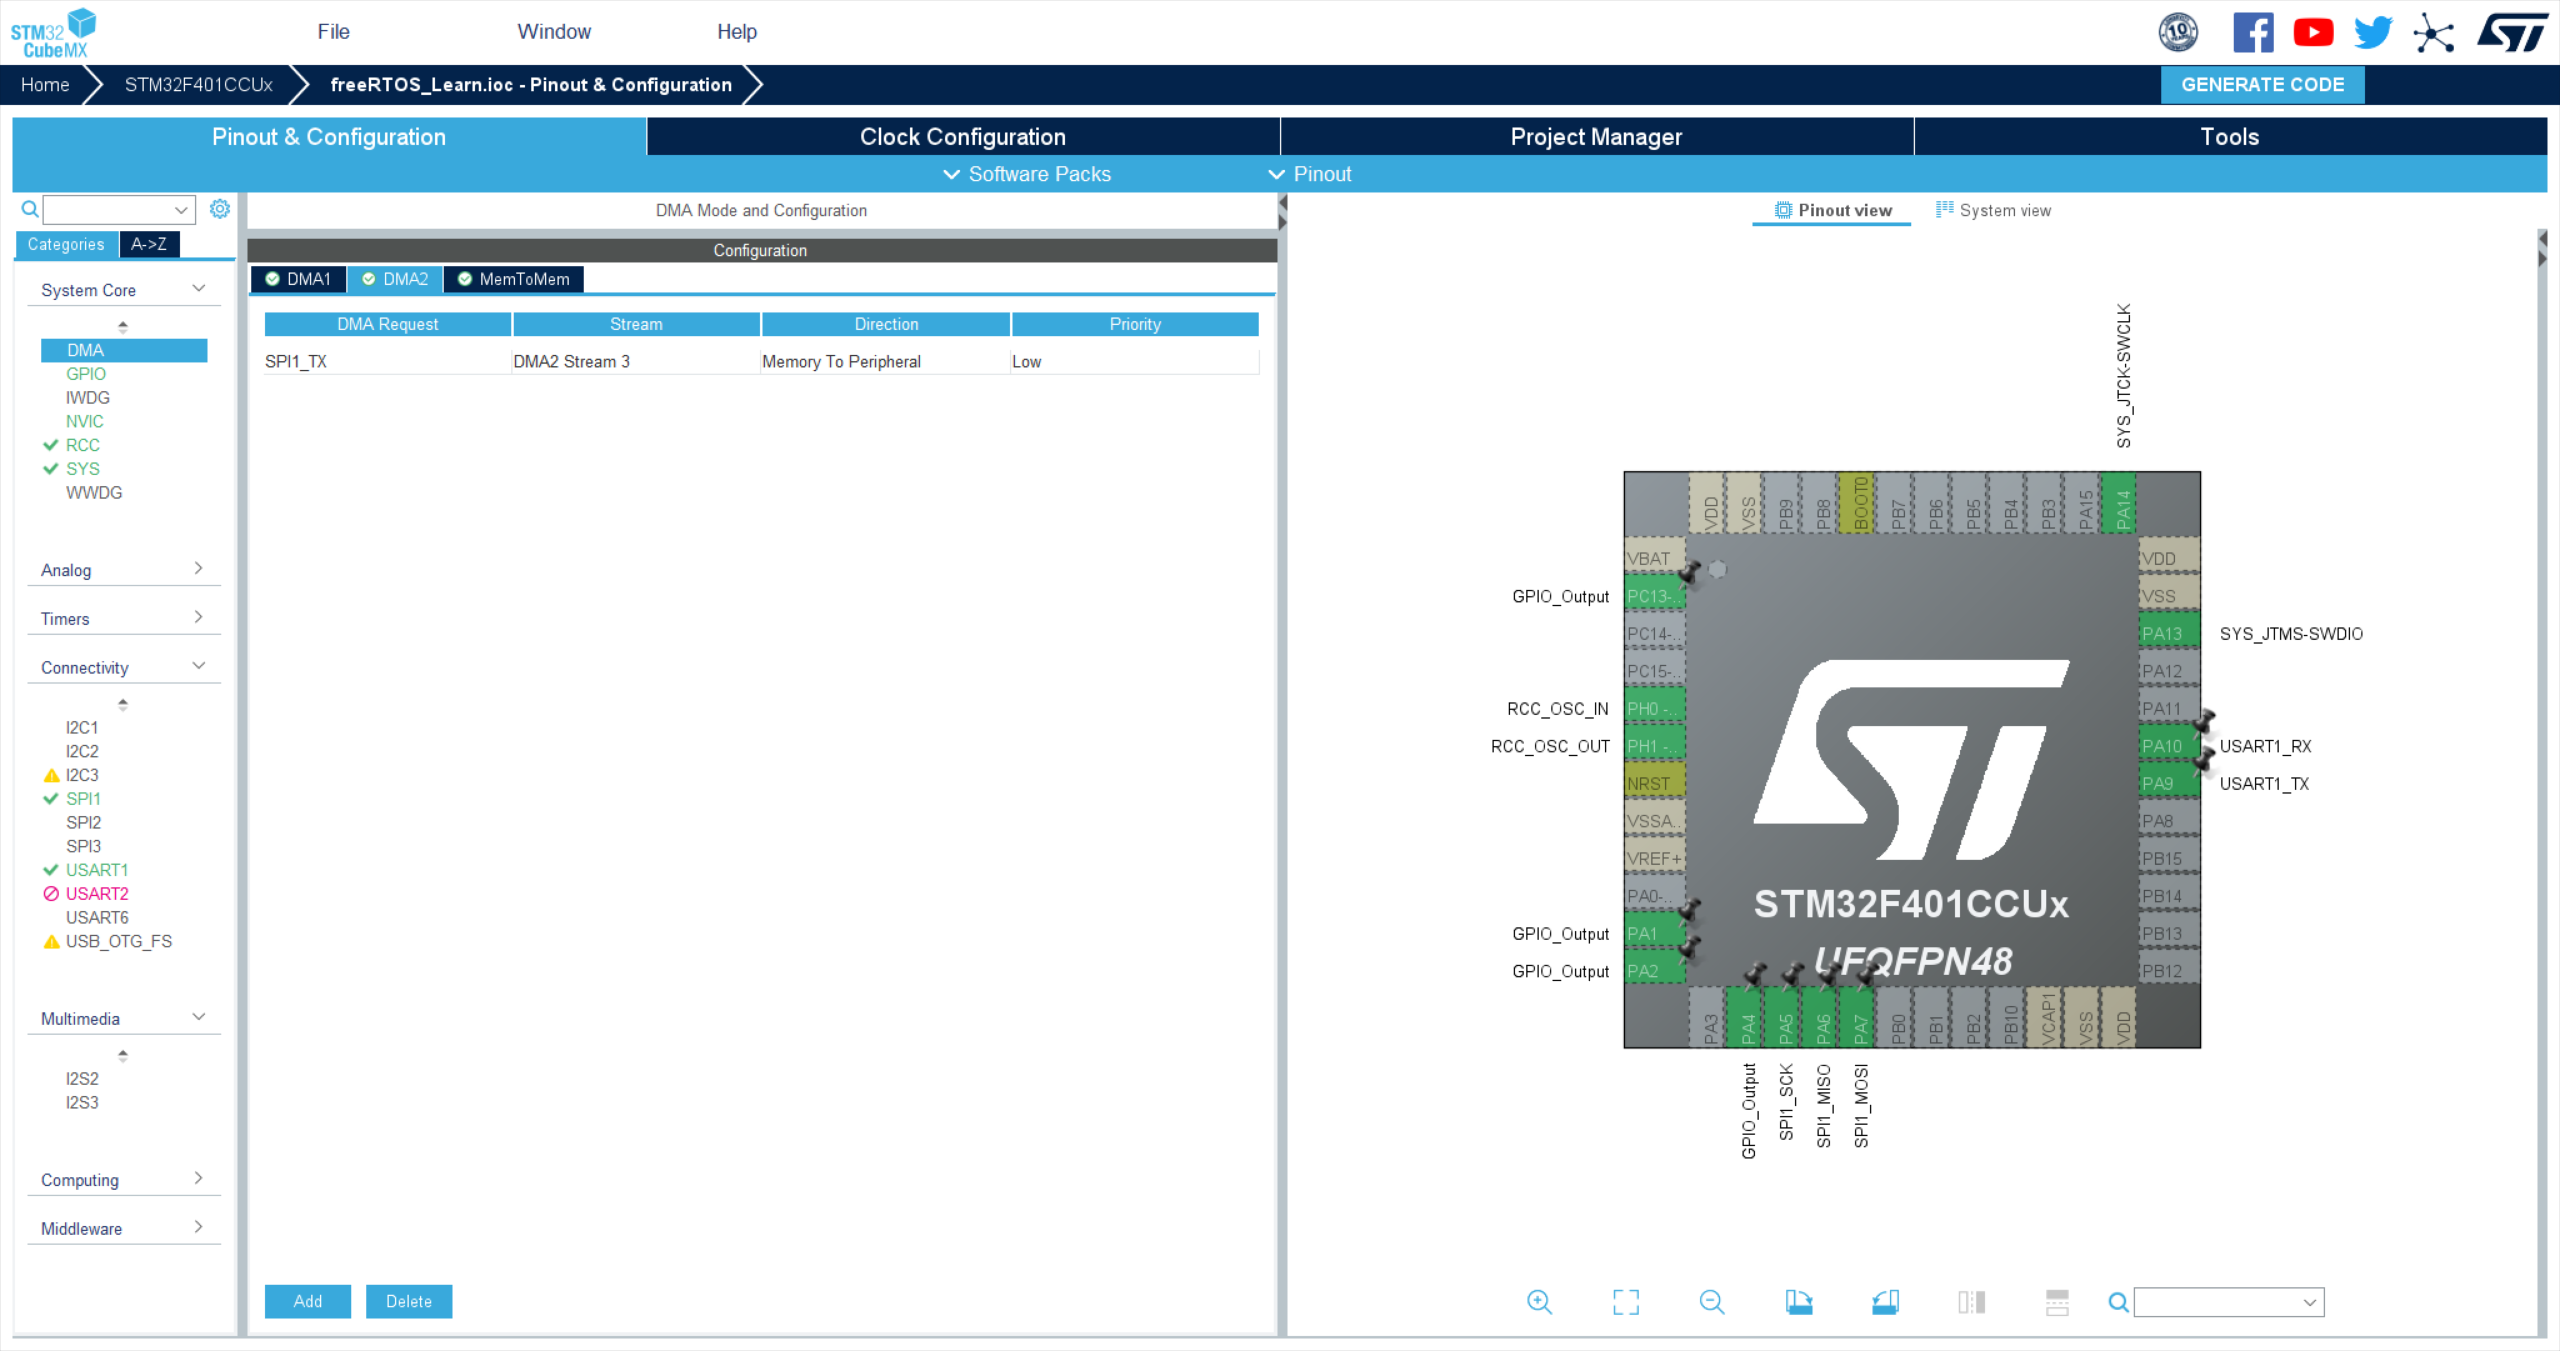Collapse the System Core category
Screen dimensions: 2560x1351
[123, 290]
